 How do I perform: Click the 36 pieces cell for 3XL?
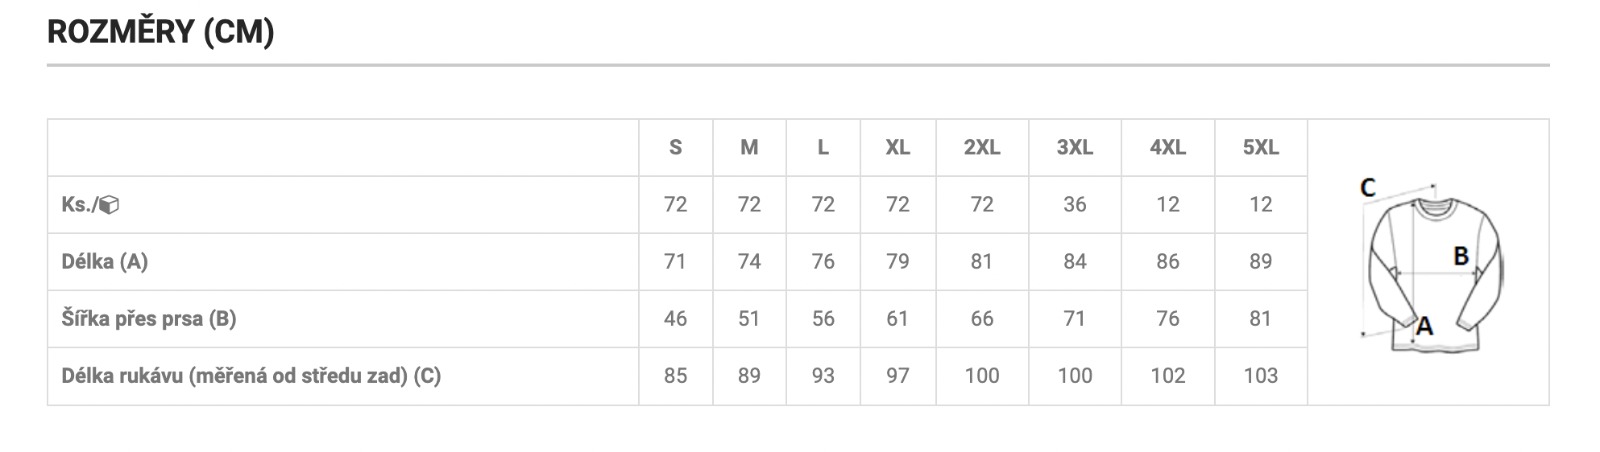[1075, 205]
